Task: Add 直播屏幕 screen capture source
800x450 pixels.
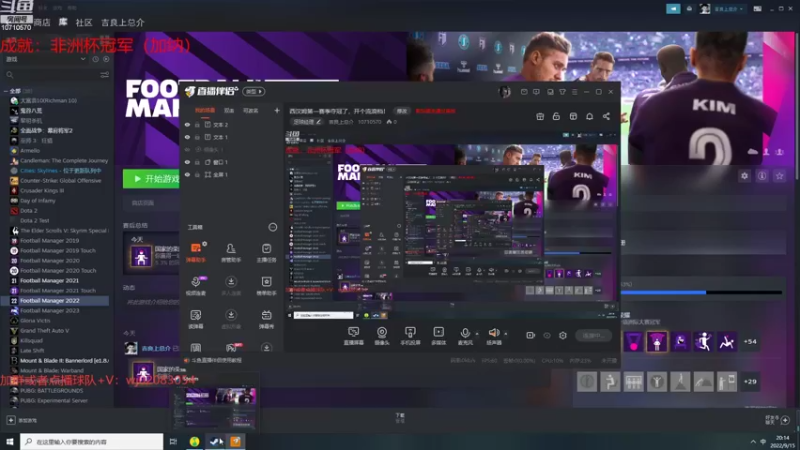Action: 354,336
